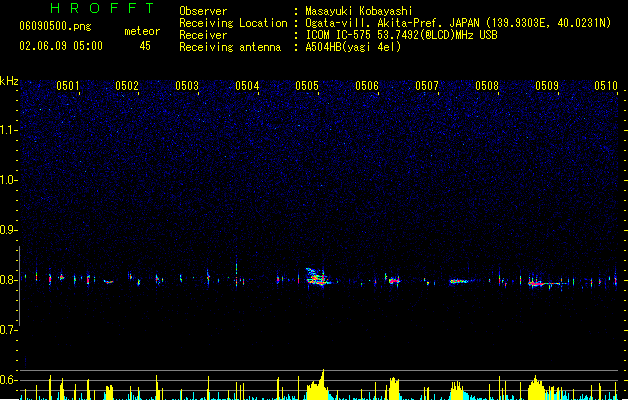Click time marker 0509
The height and width of the screenshot is (400, 629).
pos(547,86)
